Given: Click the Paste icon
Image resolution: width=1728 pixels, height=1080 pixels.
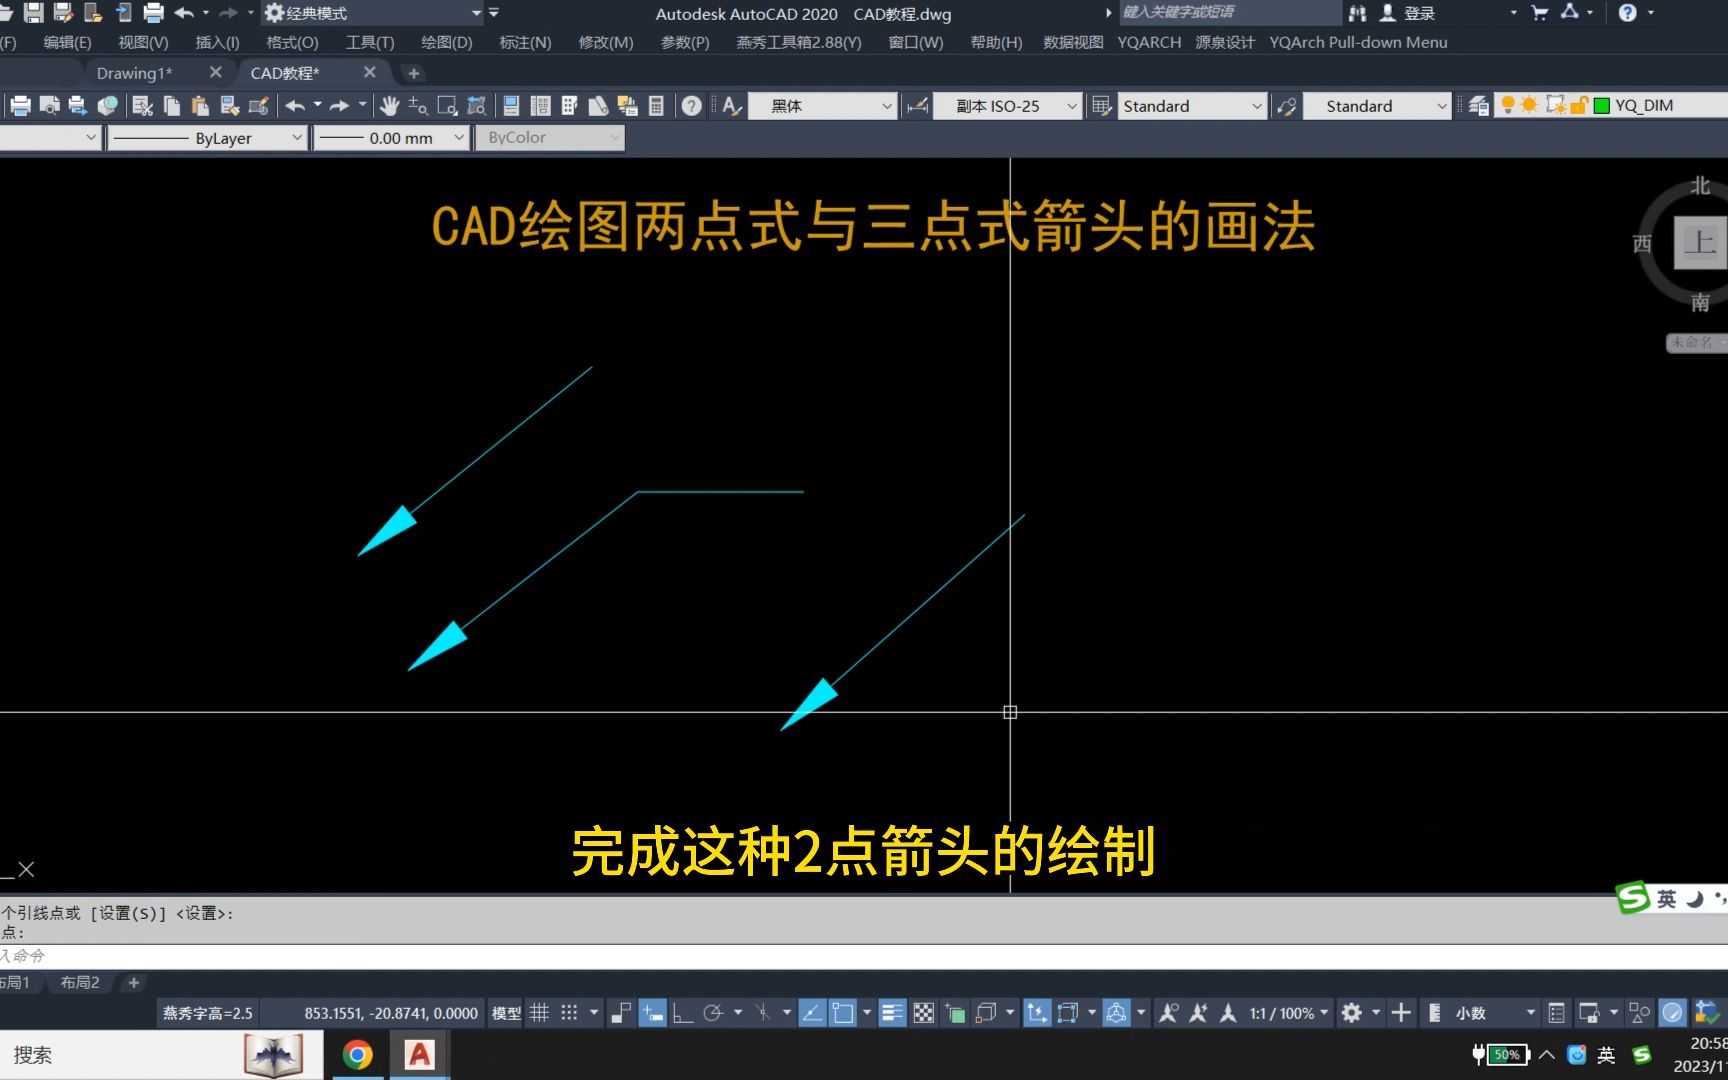Looking at the screenshot, I should pyautogui.click(x=201, y=106).
